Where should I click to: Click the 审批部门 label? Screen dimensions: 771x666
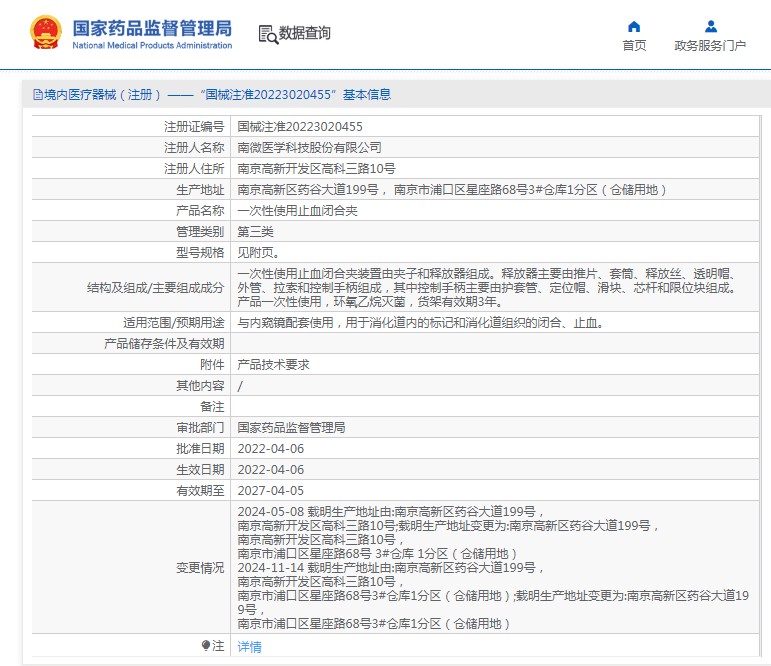tap(200, 427)
